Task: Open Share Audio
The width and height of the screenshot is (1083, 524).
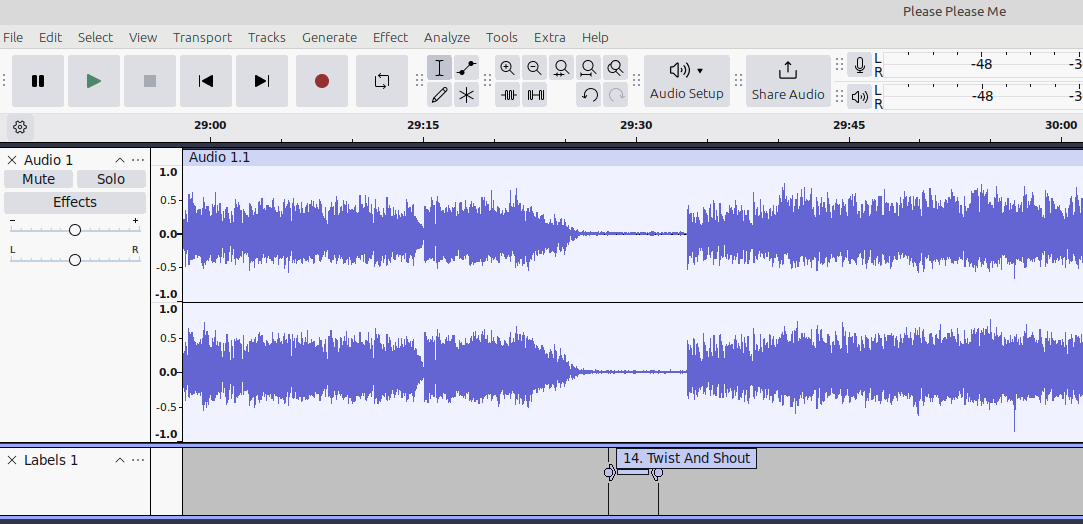Action: click(788, 81)
